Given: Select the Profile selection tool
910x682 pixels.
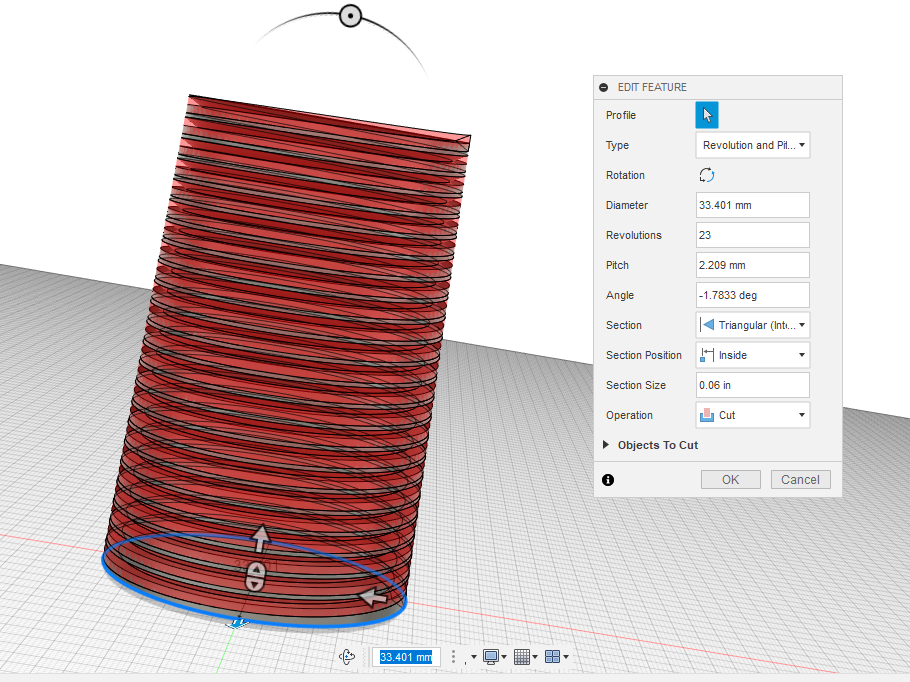Looking at the screenshot, I should (707, 114).
